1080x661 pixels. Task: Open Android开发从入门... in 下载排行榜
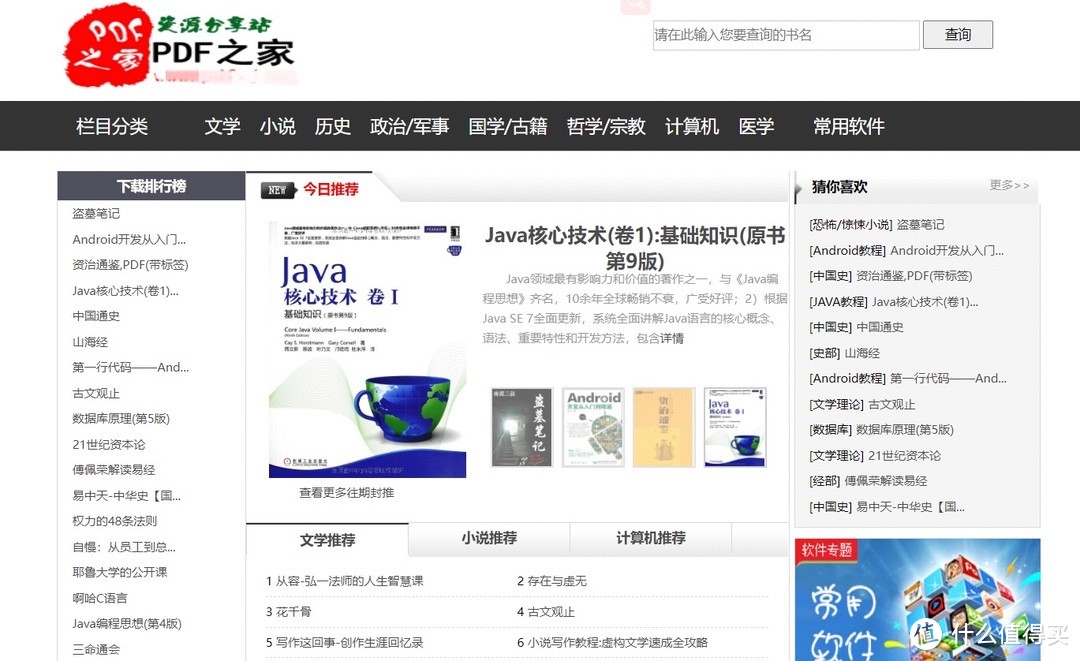click(x=129, y=240)
